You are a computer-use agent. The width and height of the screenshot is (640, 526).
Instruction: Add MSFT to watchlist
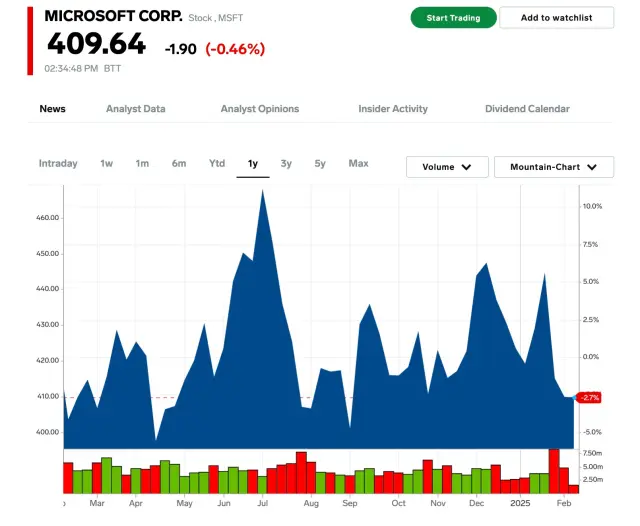(556, 18)
